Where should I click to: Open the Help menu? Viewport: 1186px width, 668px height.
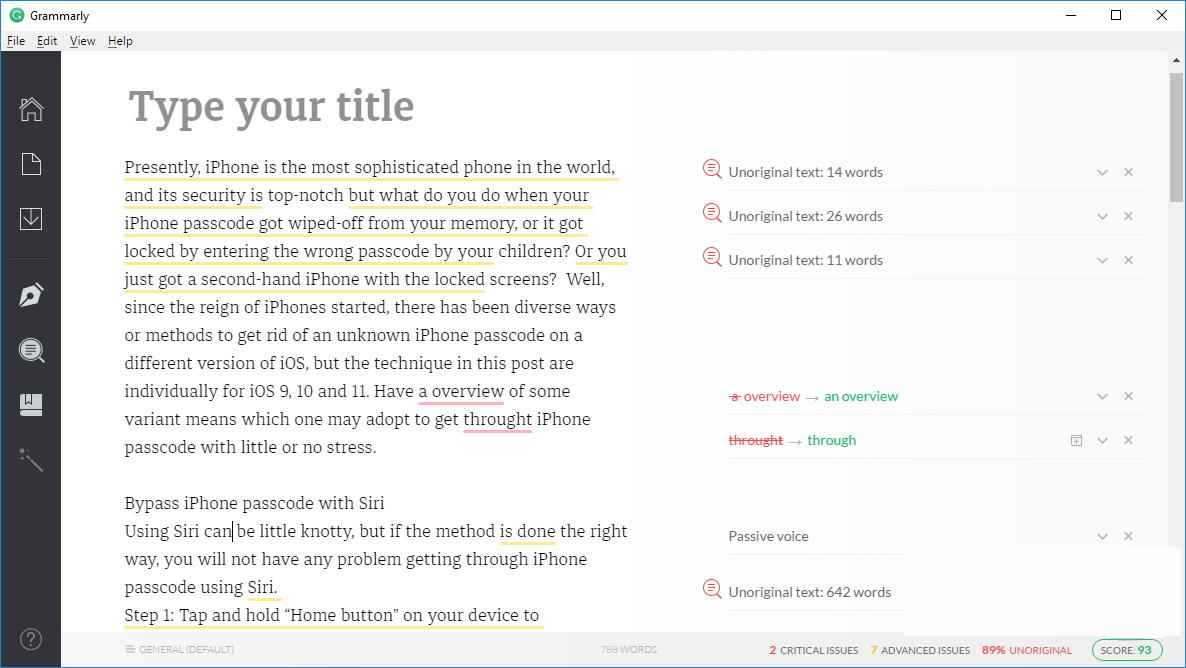[x=120, y=41]
